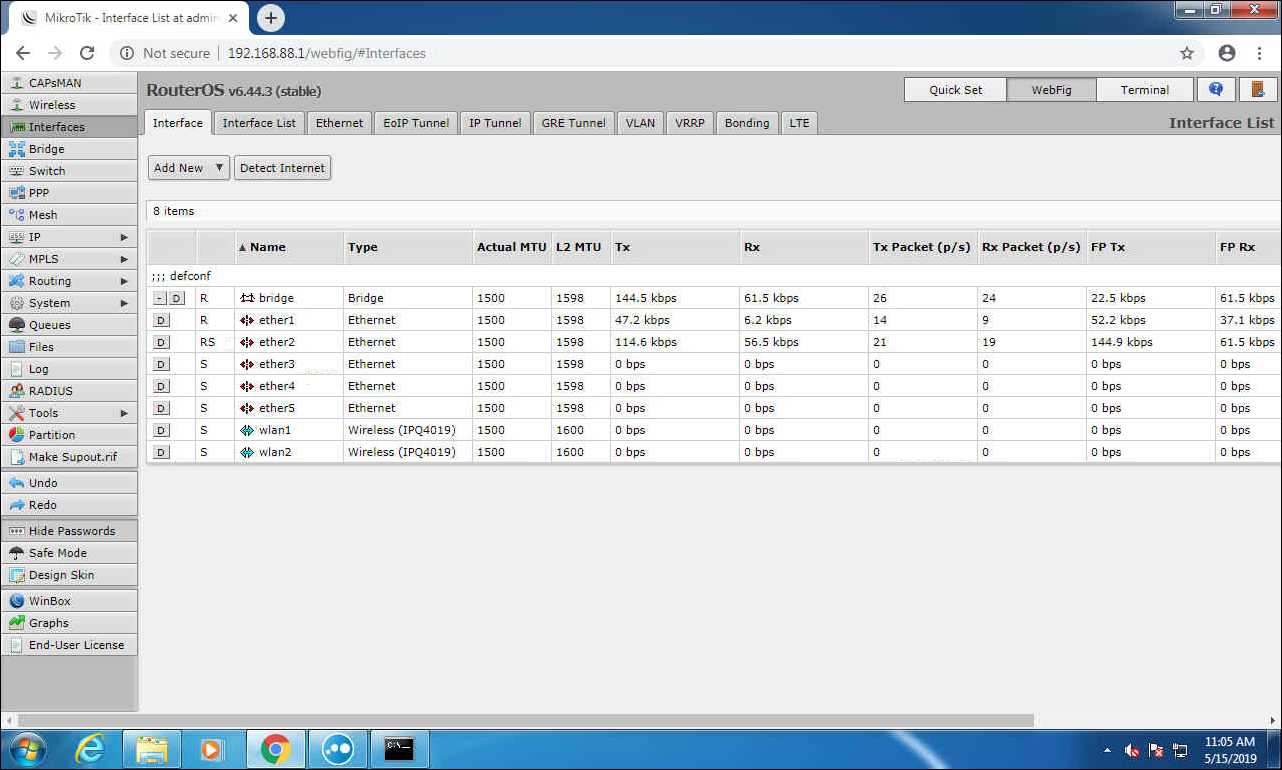Open the Switch section
The width and height of the screenshot is (1282, 770).
69,171
